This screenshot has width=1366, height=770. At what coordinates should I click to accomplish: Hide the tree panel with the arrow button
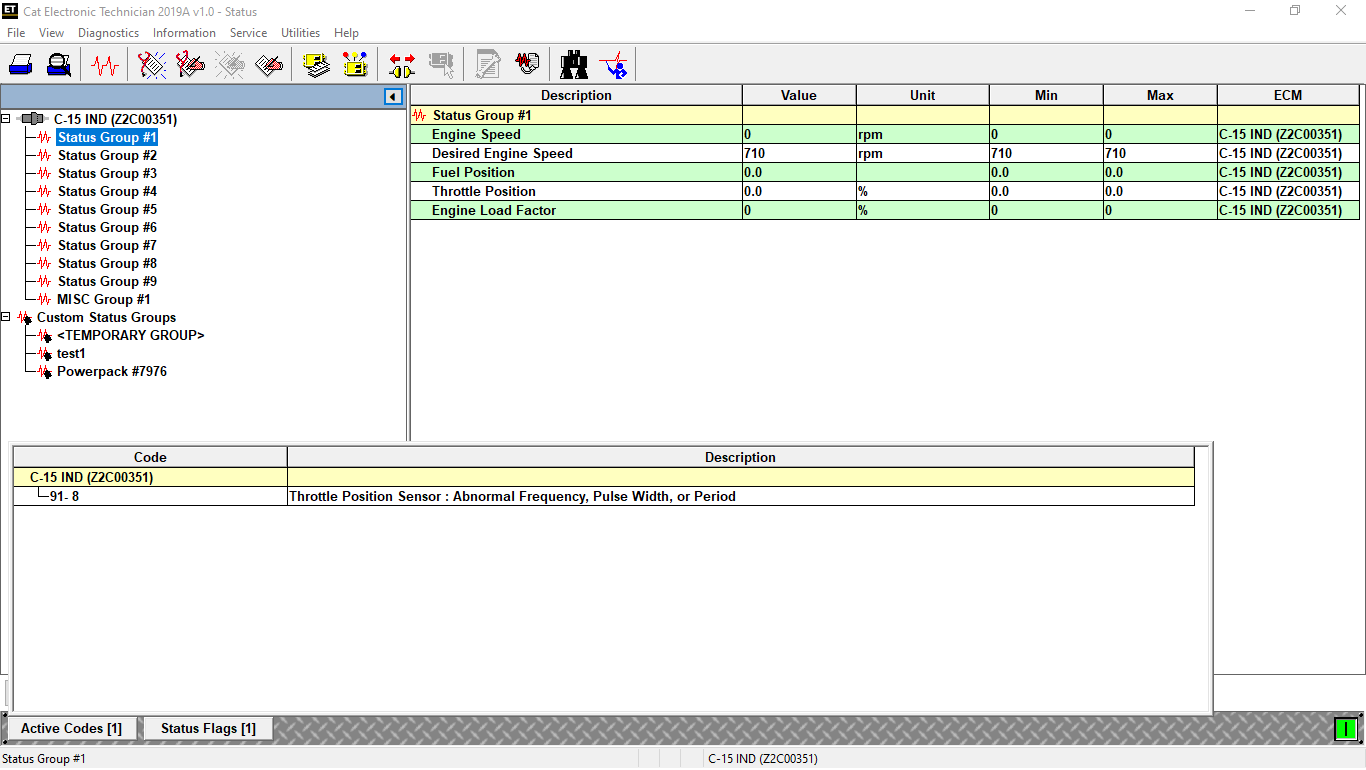click(x=393, y=97)
